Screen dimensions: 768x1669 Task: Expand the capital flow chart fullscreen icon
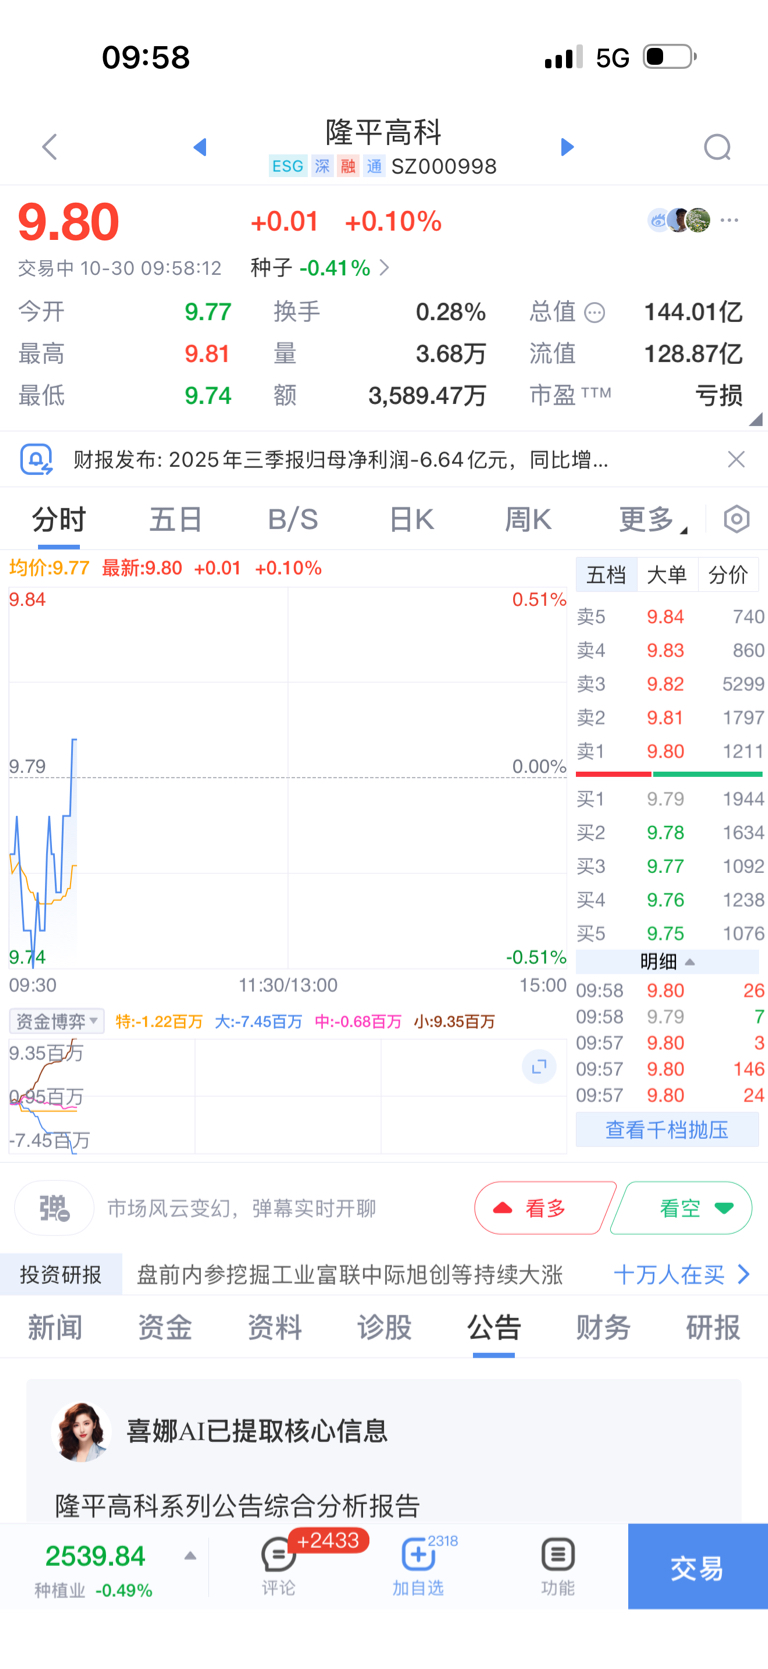pyautogui.click(x=539, y=1067)
